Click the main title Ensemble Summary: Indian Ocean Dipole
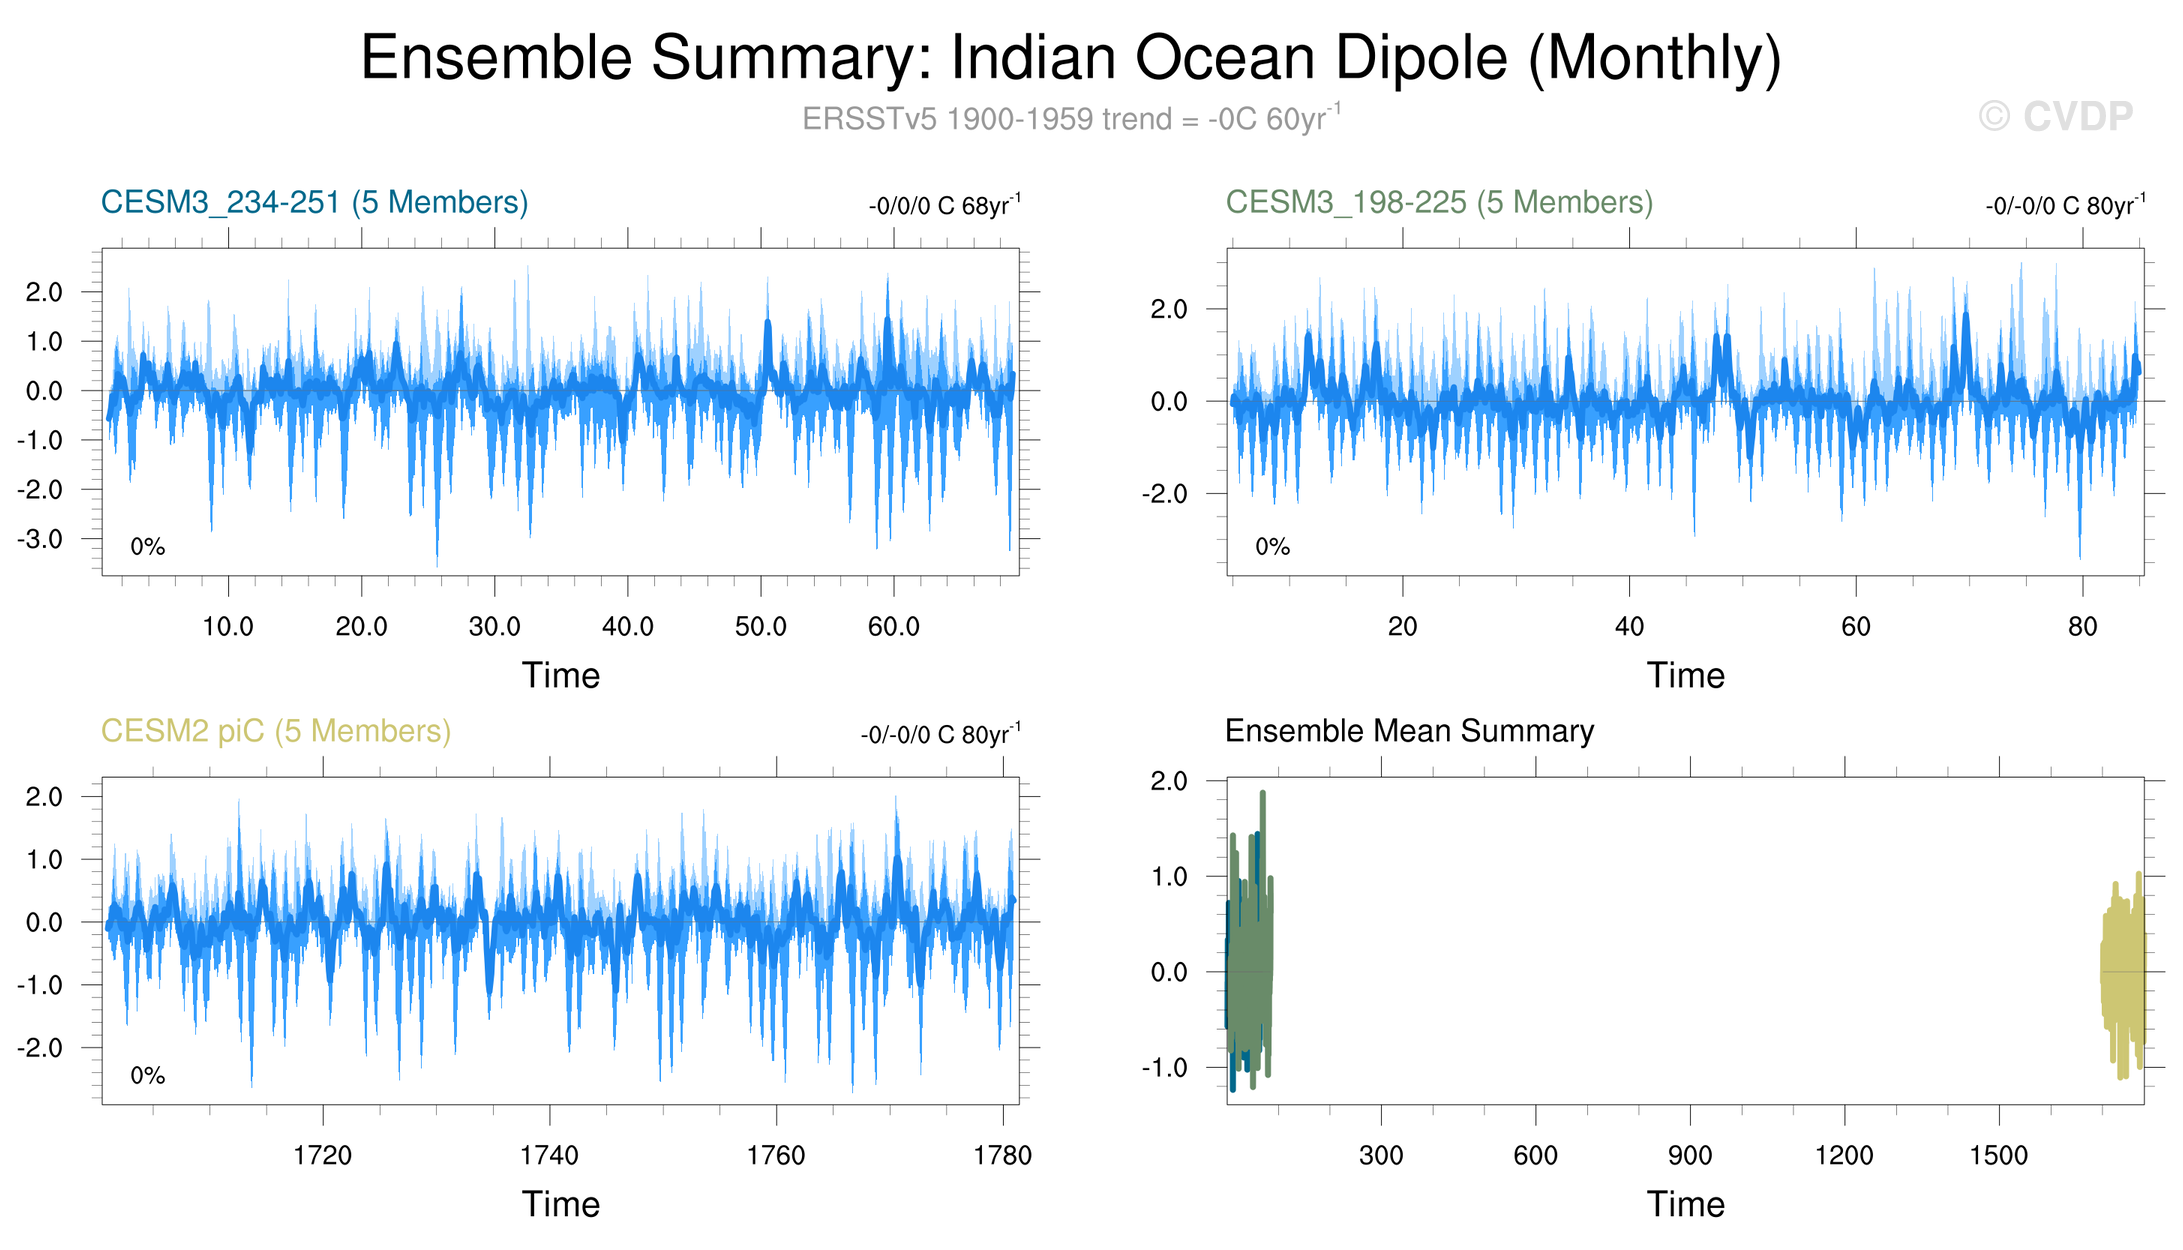Image resolution: width=2183 pixels, height=1250 pixels. (1070, 58)
